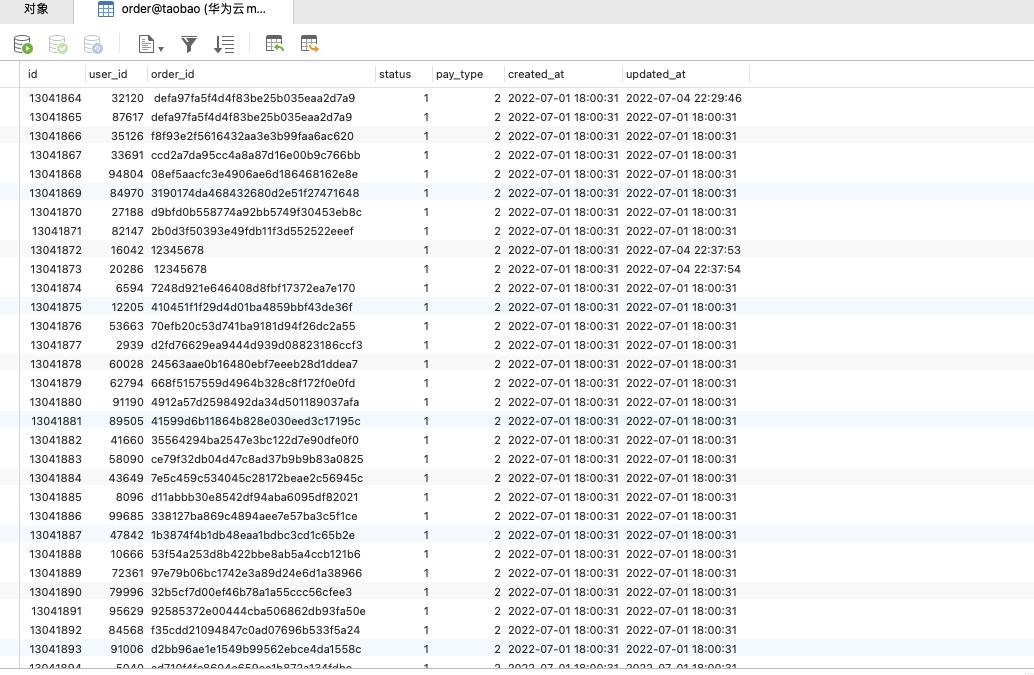Click the Begin Transaction database icon
Screen dimensions: 1034x675
tap(23, 44)
